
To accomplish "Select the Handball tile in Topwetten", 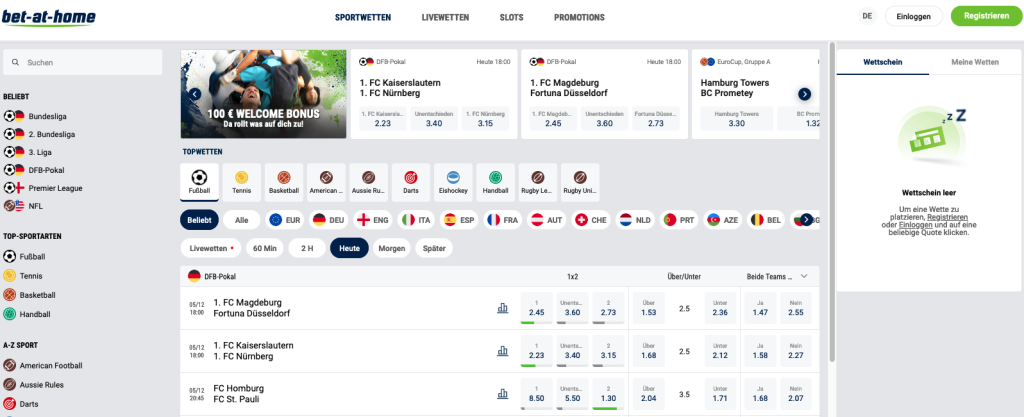I will (x=496, y=183).
